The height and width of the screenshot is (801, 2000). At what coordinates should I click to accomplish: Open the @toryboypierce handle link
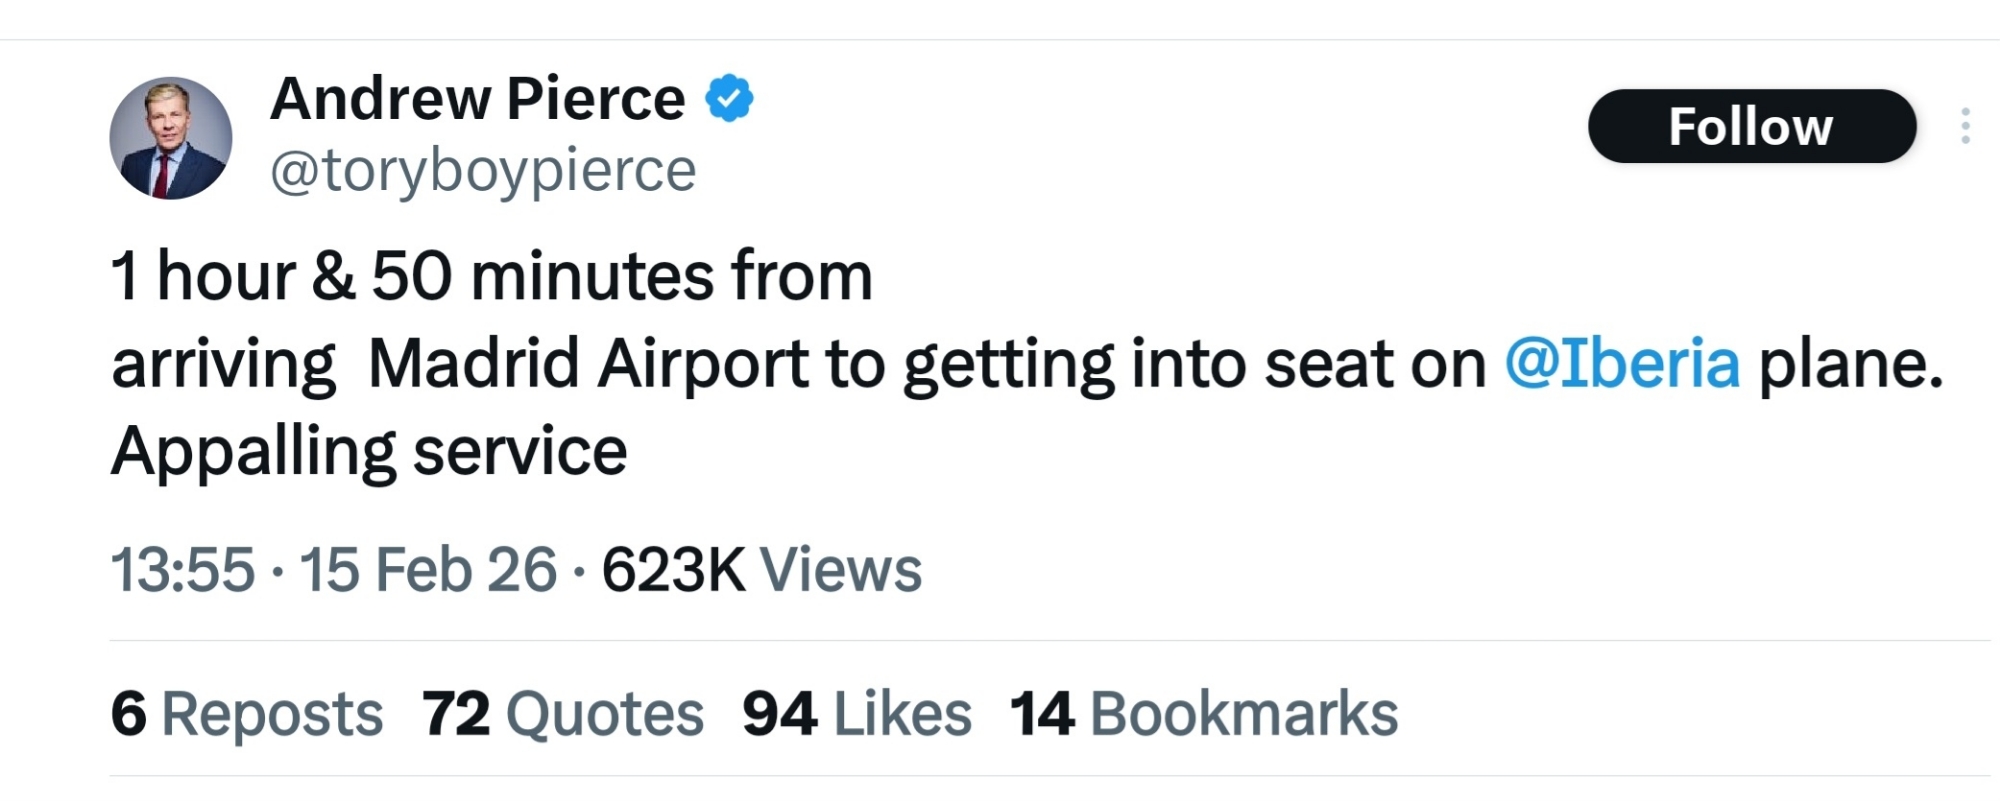483,170
